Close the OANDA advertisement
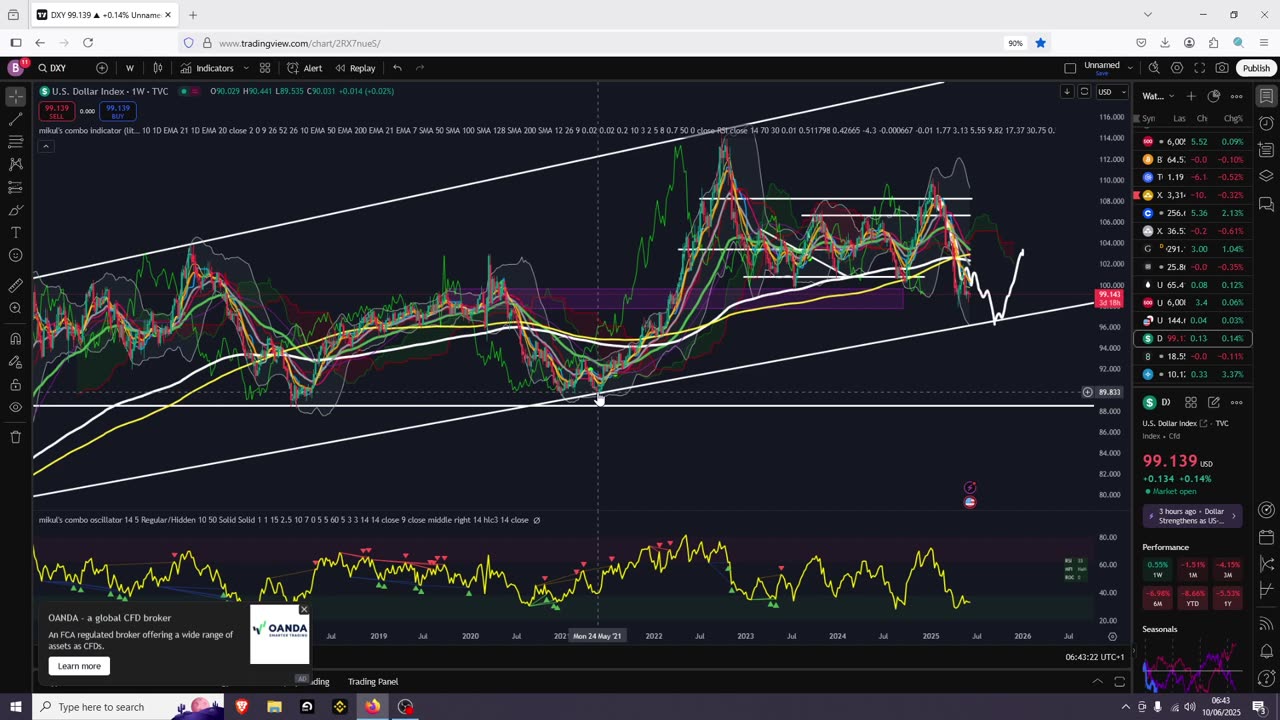The height and width of the screenshot is (720, 1280). point(304,609)
